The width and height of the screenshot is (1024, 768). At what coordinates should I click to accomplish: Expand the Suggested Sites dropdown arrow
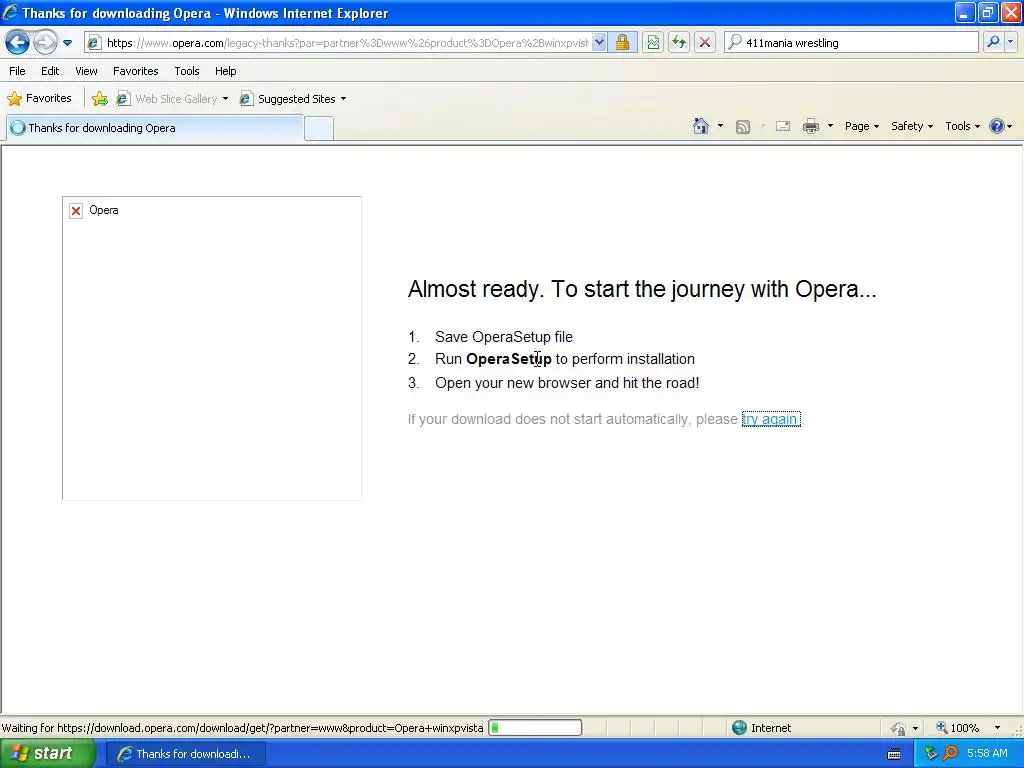tap(344, 99)
